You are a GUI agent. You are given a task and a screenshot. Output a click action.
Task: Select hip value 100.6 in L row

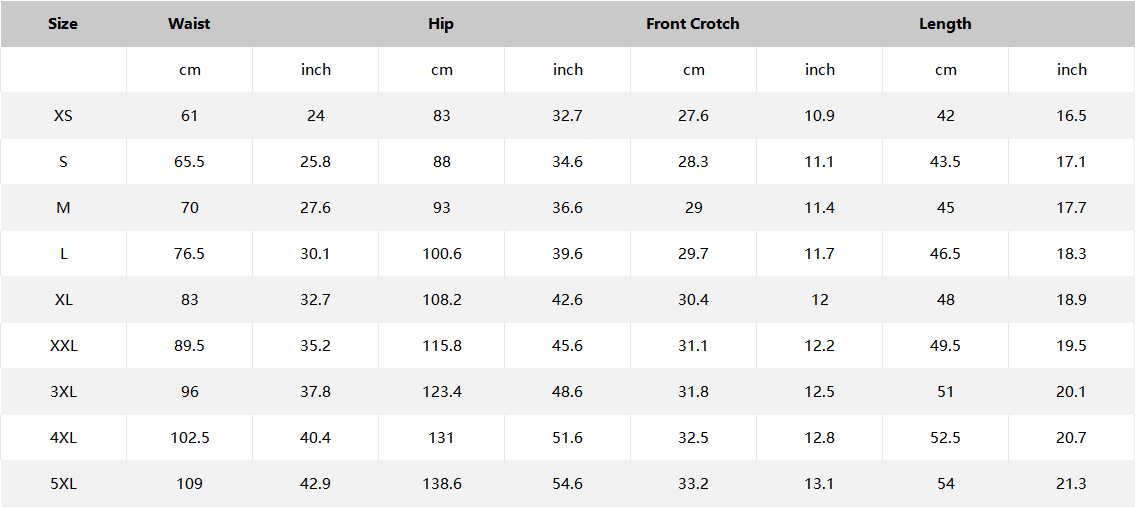tap(442, 254)
